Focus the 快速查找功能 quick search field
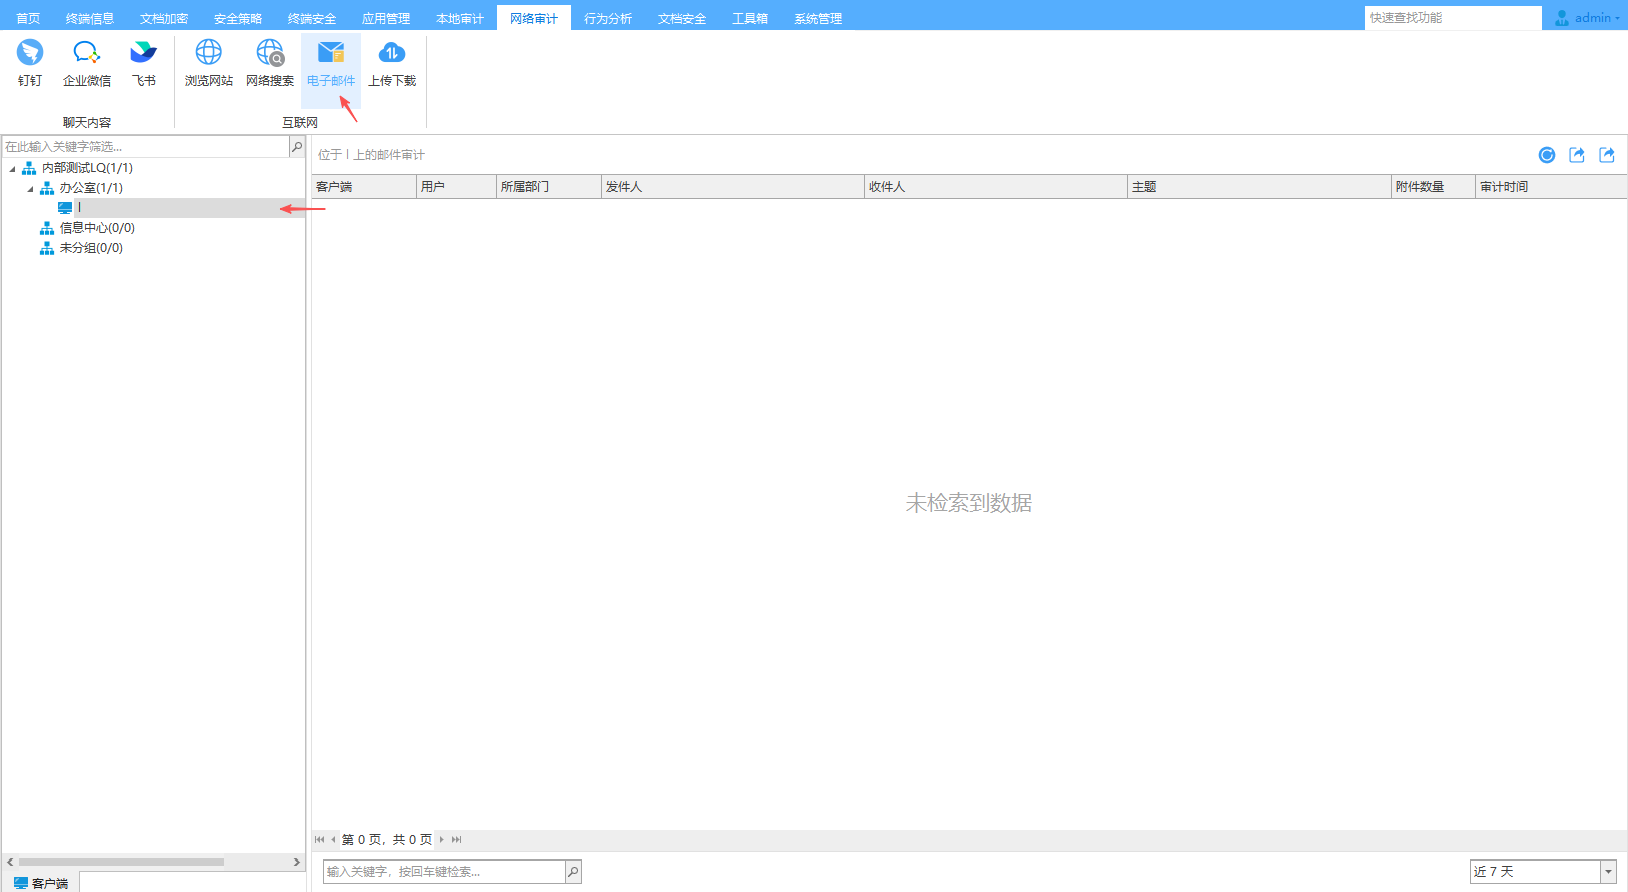The width and height of the screenshot is (1628, 892). pos(1452,18)
